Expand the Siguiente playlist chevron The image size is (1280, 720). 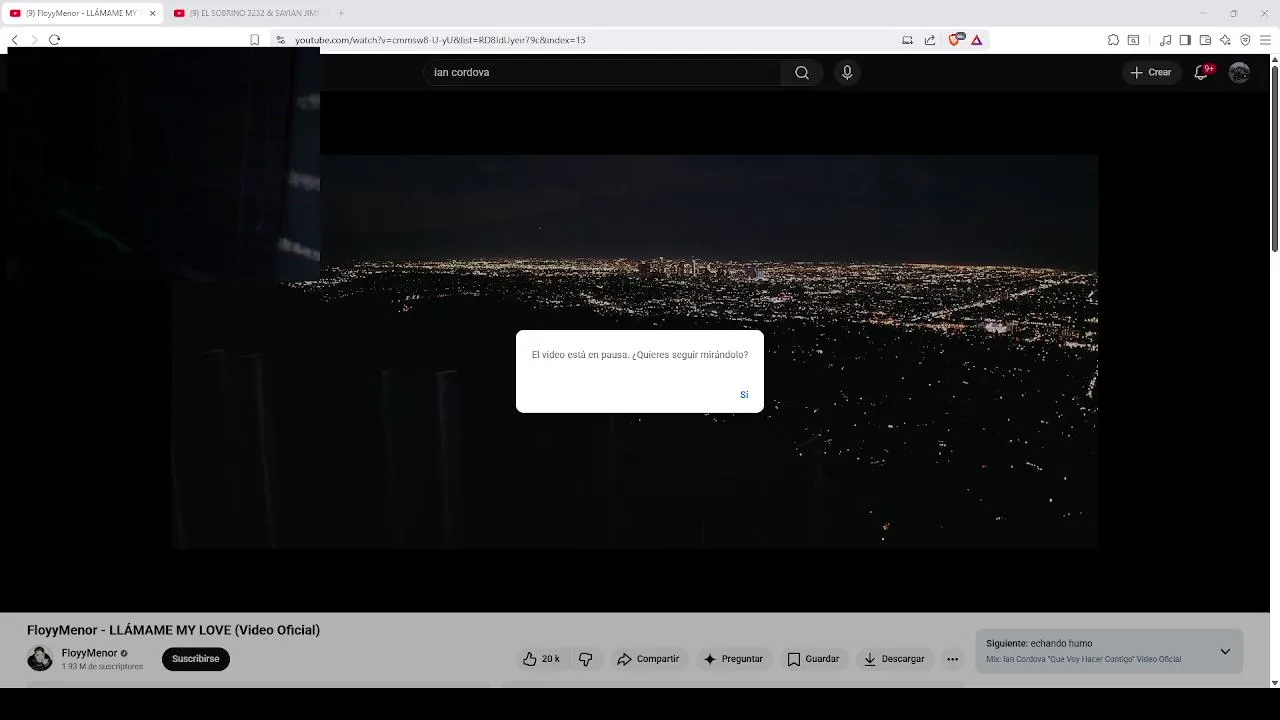pos(1225,652)
